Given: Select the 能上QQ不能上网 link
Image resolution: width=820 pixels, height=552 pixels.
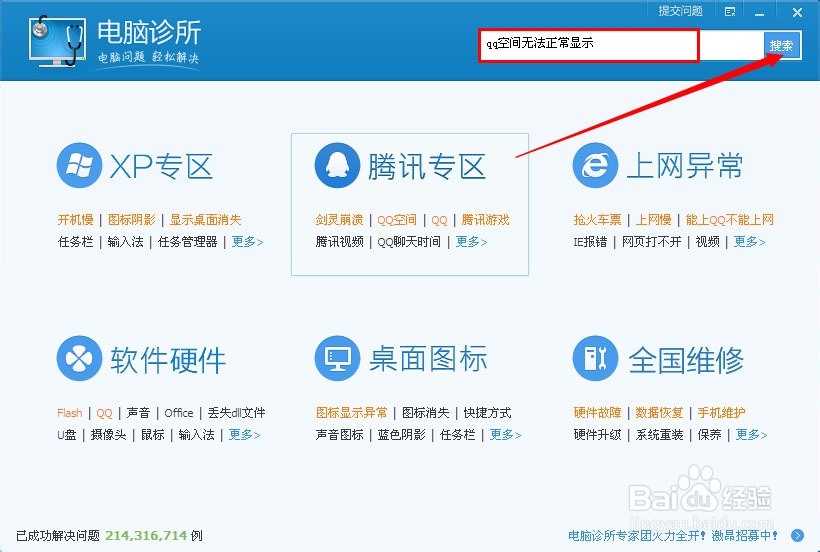Looking at the screenshot, I should tap(729, 220).
